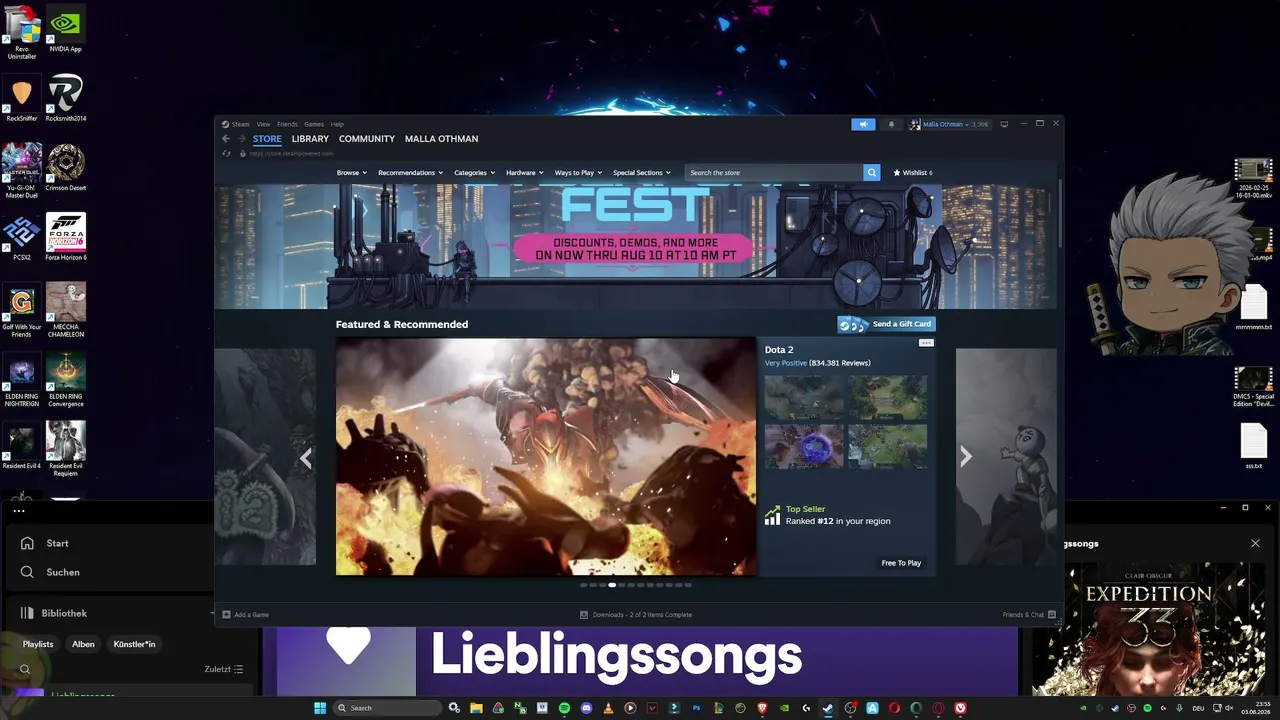1280x720 pixels.
Task: Launch Crimson Desert desktop shortcut
Action: point(65,167)
